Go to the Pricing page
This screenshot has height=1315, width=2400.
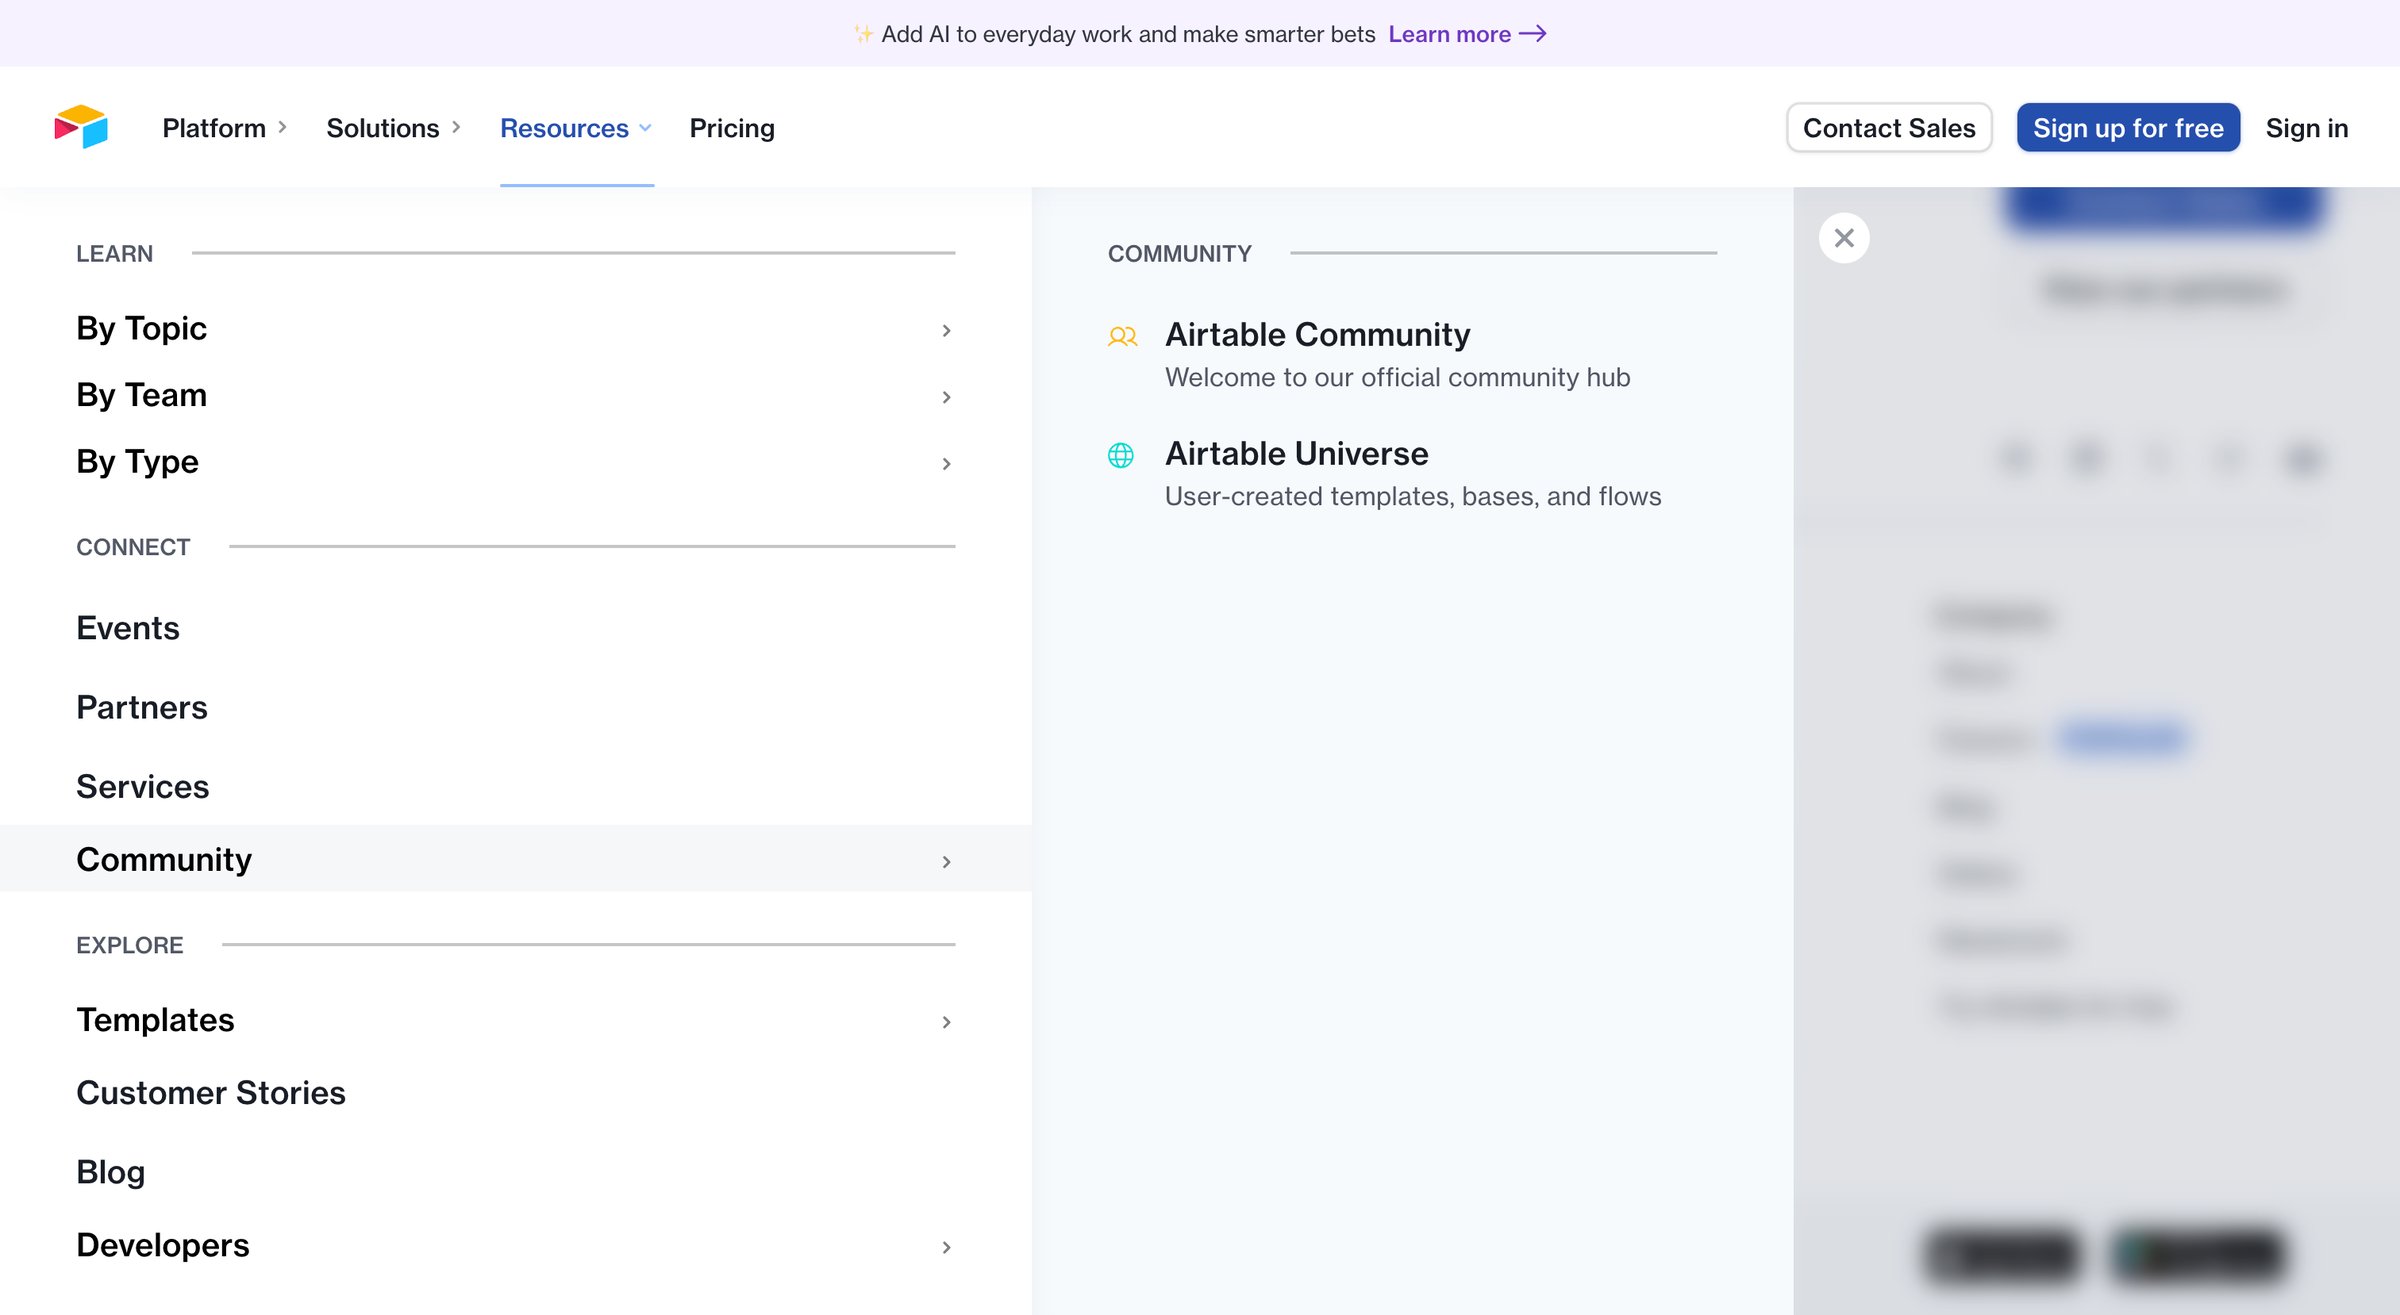(x=732, y=128)
